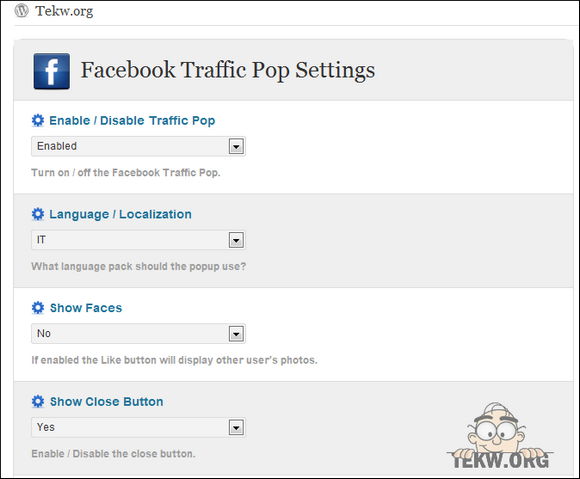This screenshot has width=580, height=479.
Task: Open the Enabled dropdown arrow
Action: [236, 146]
